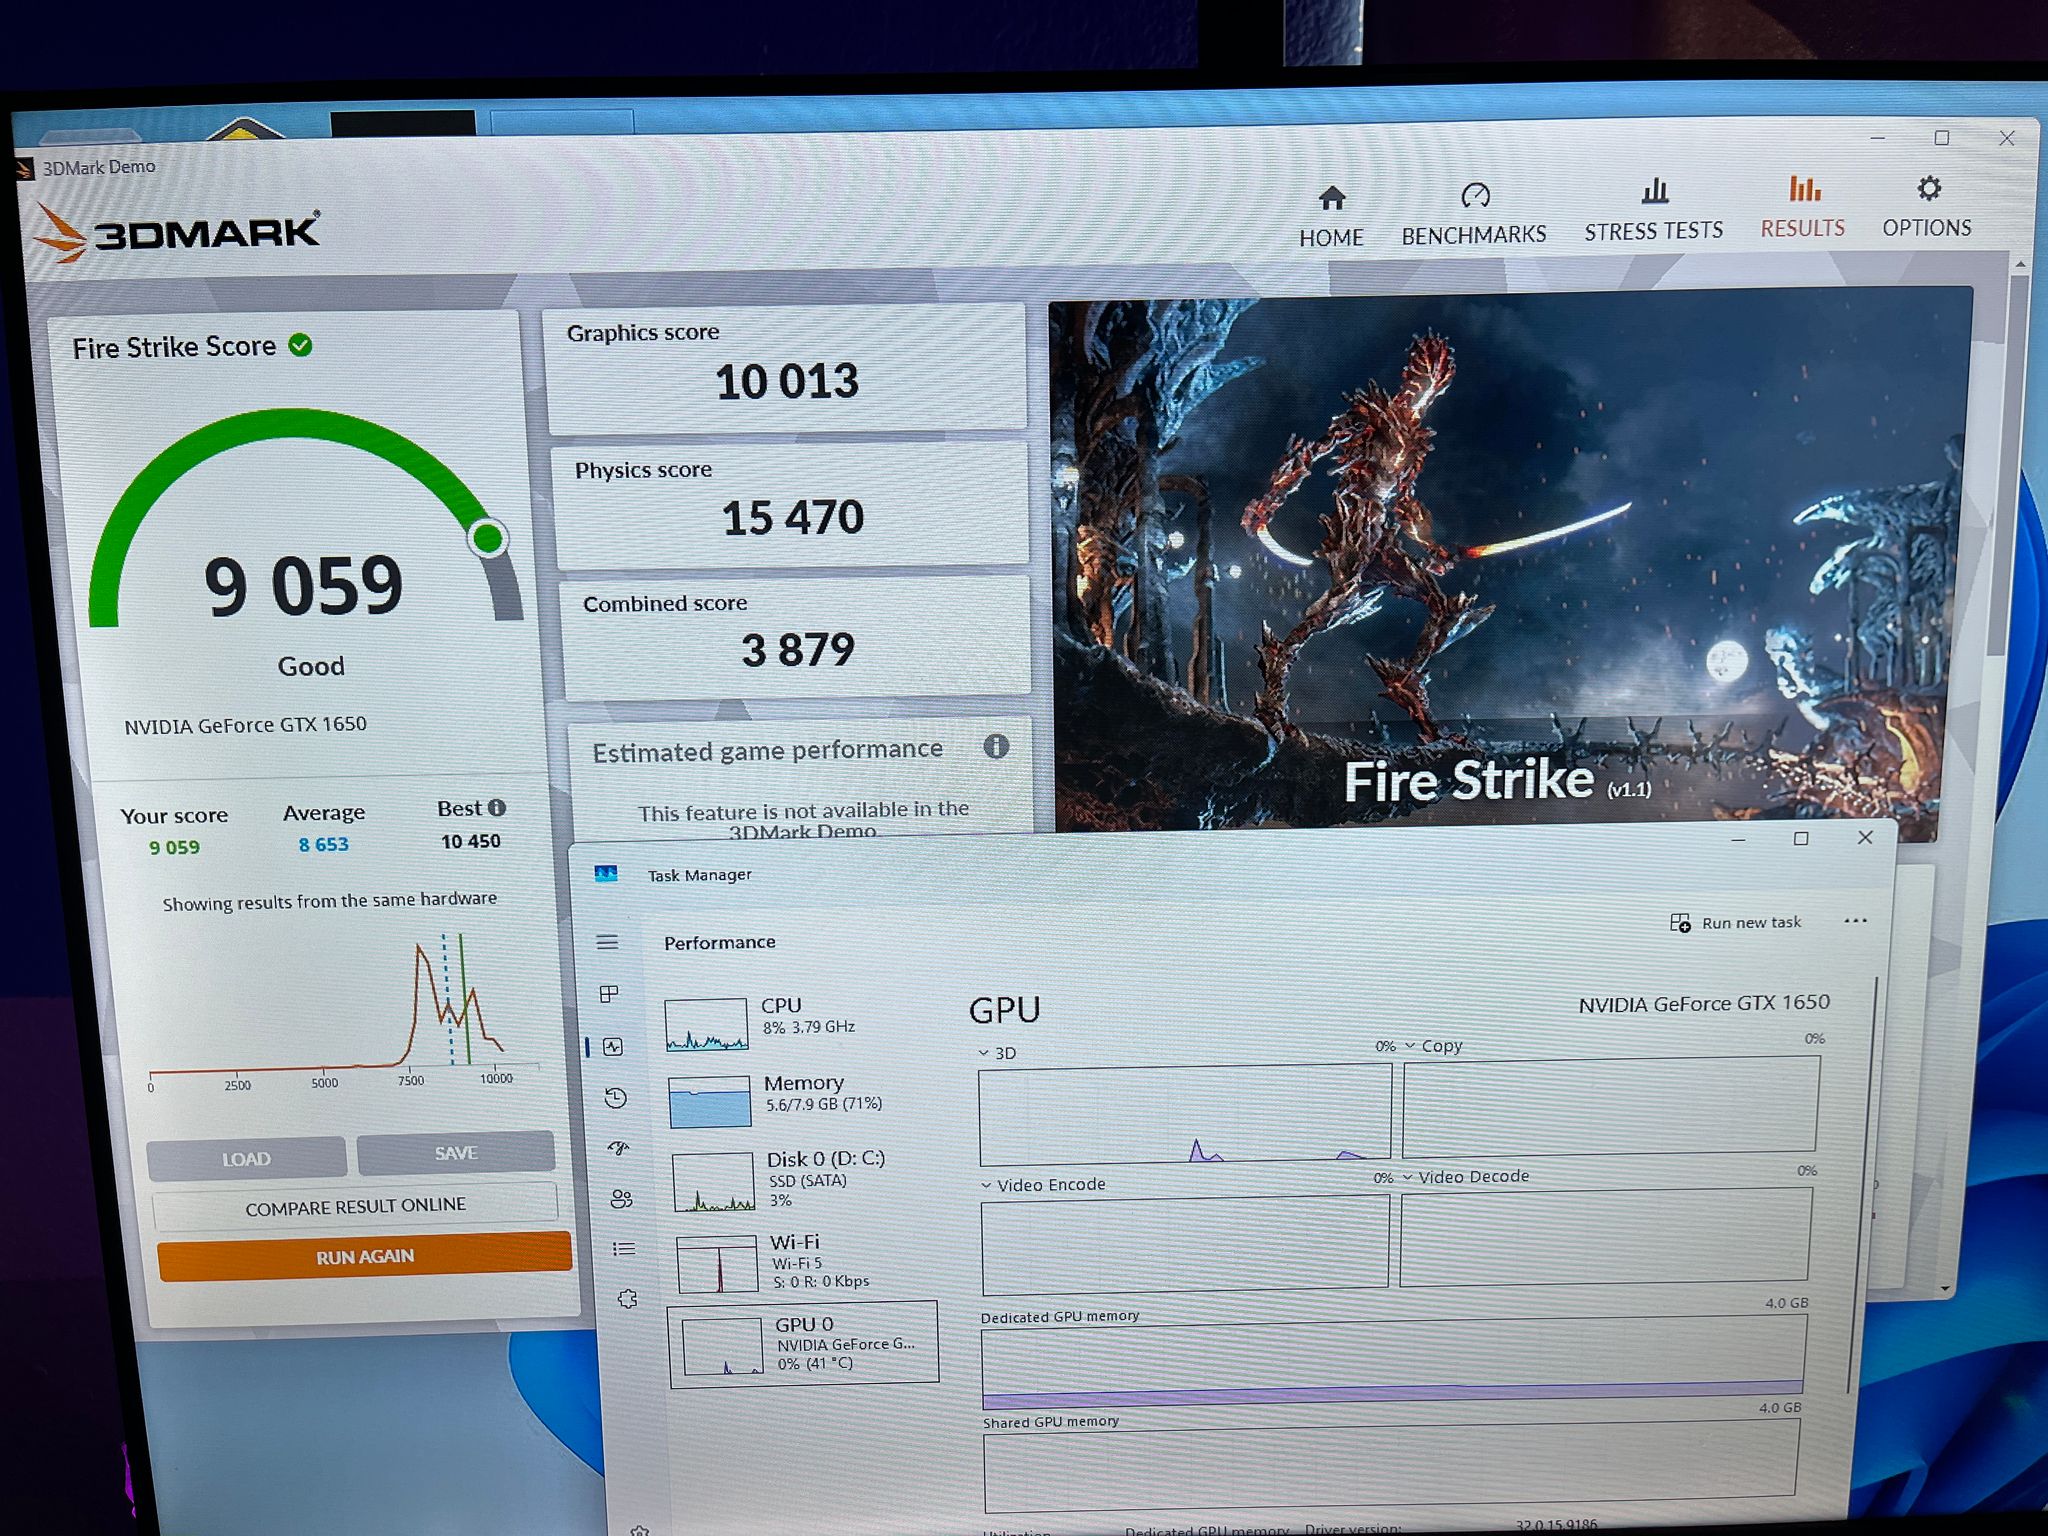Click the LOAD button in 3DMark
Screen dimensions: 2048x1536
tap(246, 1158)
